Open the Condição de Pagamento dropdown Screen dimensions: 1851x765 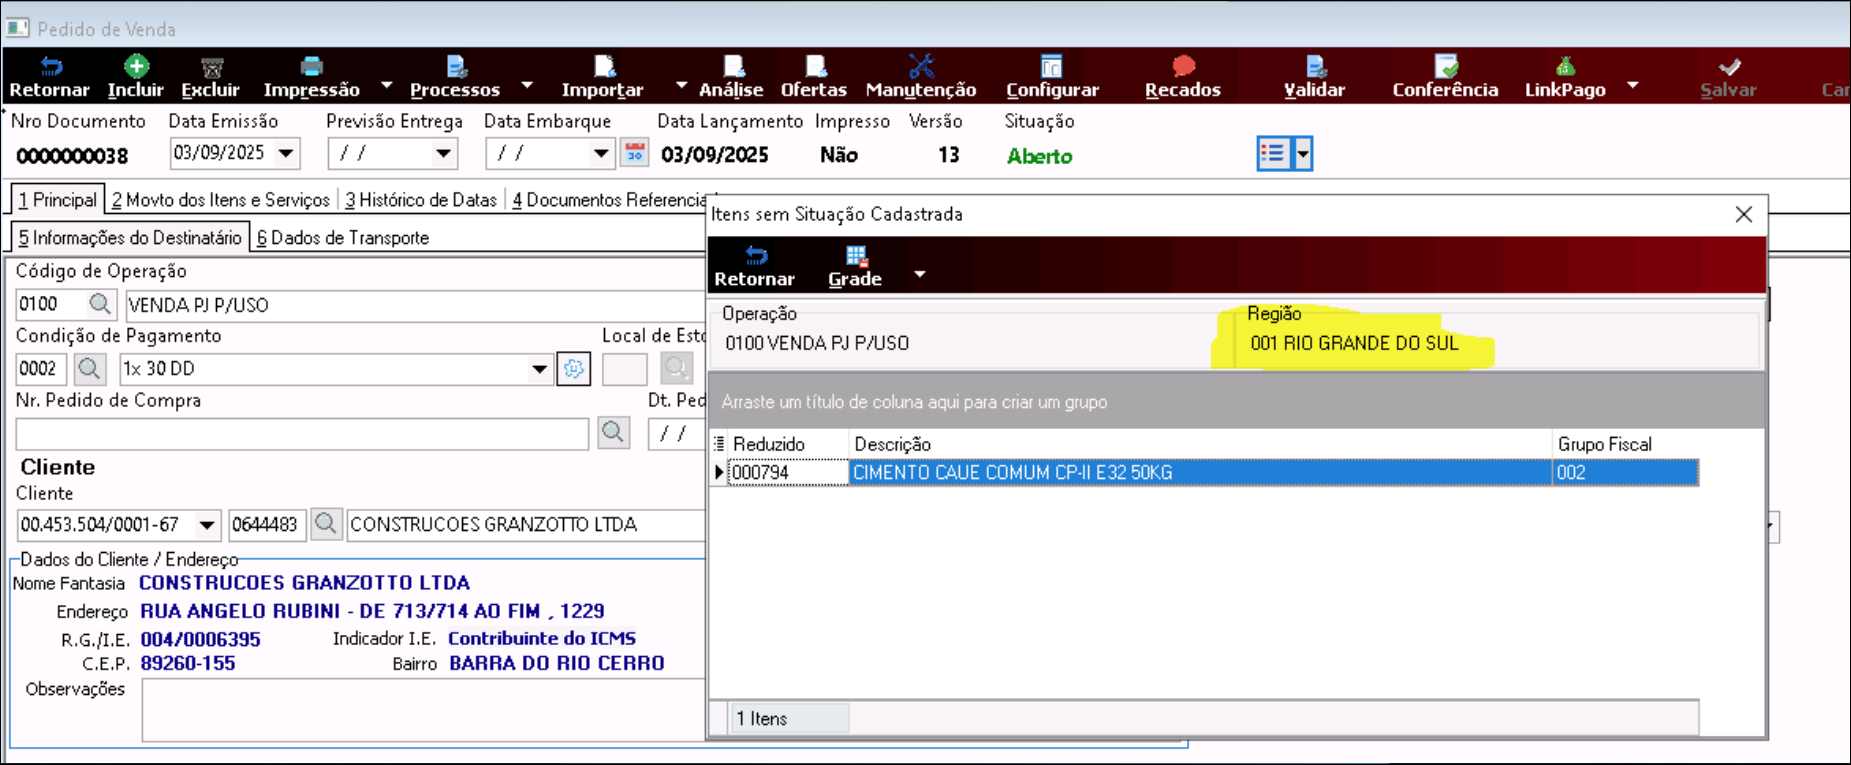coord(539,369)
